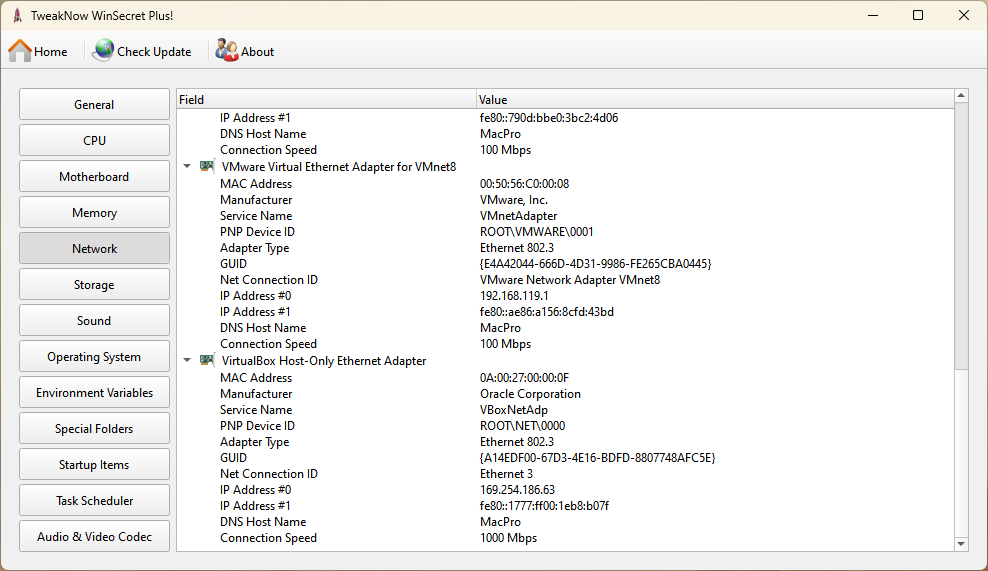Image resolution: width=988 pixels, height=571 pixels.
Task: Click the TweakNow app icon in title bar
Action: pos(18,15)
